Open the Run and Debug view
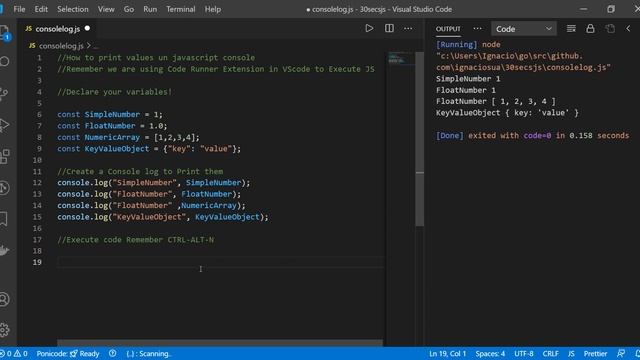The width and height of the screenshot is (640, 360). [x=4, y=125]
